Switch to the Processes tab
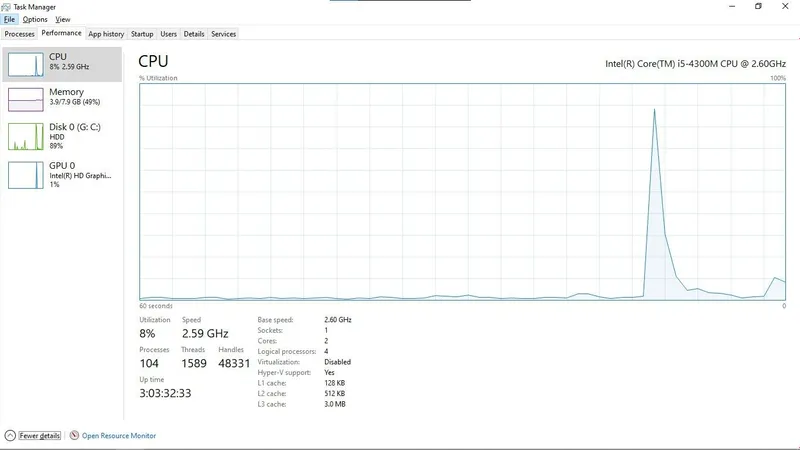Image resolution: width=800 pixels, height=450 pixels. (x=19, y=34)
